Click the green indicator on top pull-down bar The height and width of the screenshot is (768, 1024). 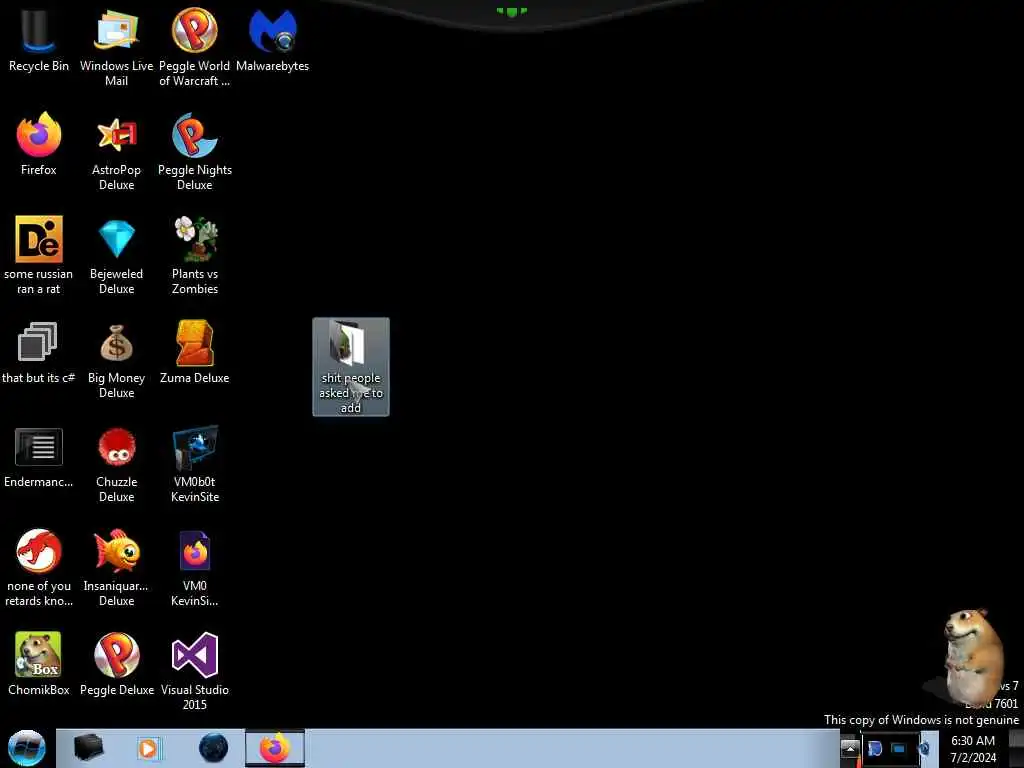tap(511, 11)
